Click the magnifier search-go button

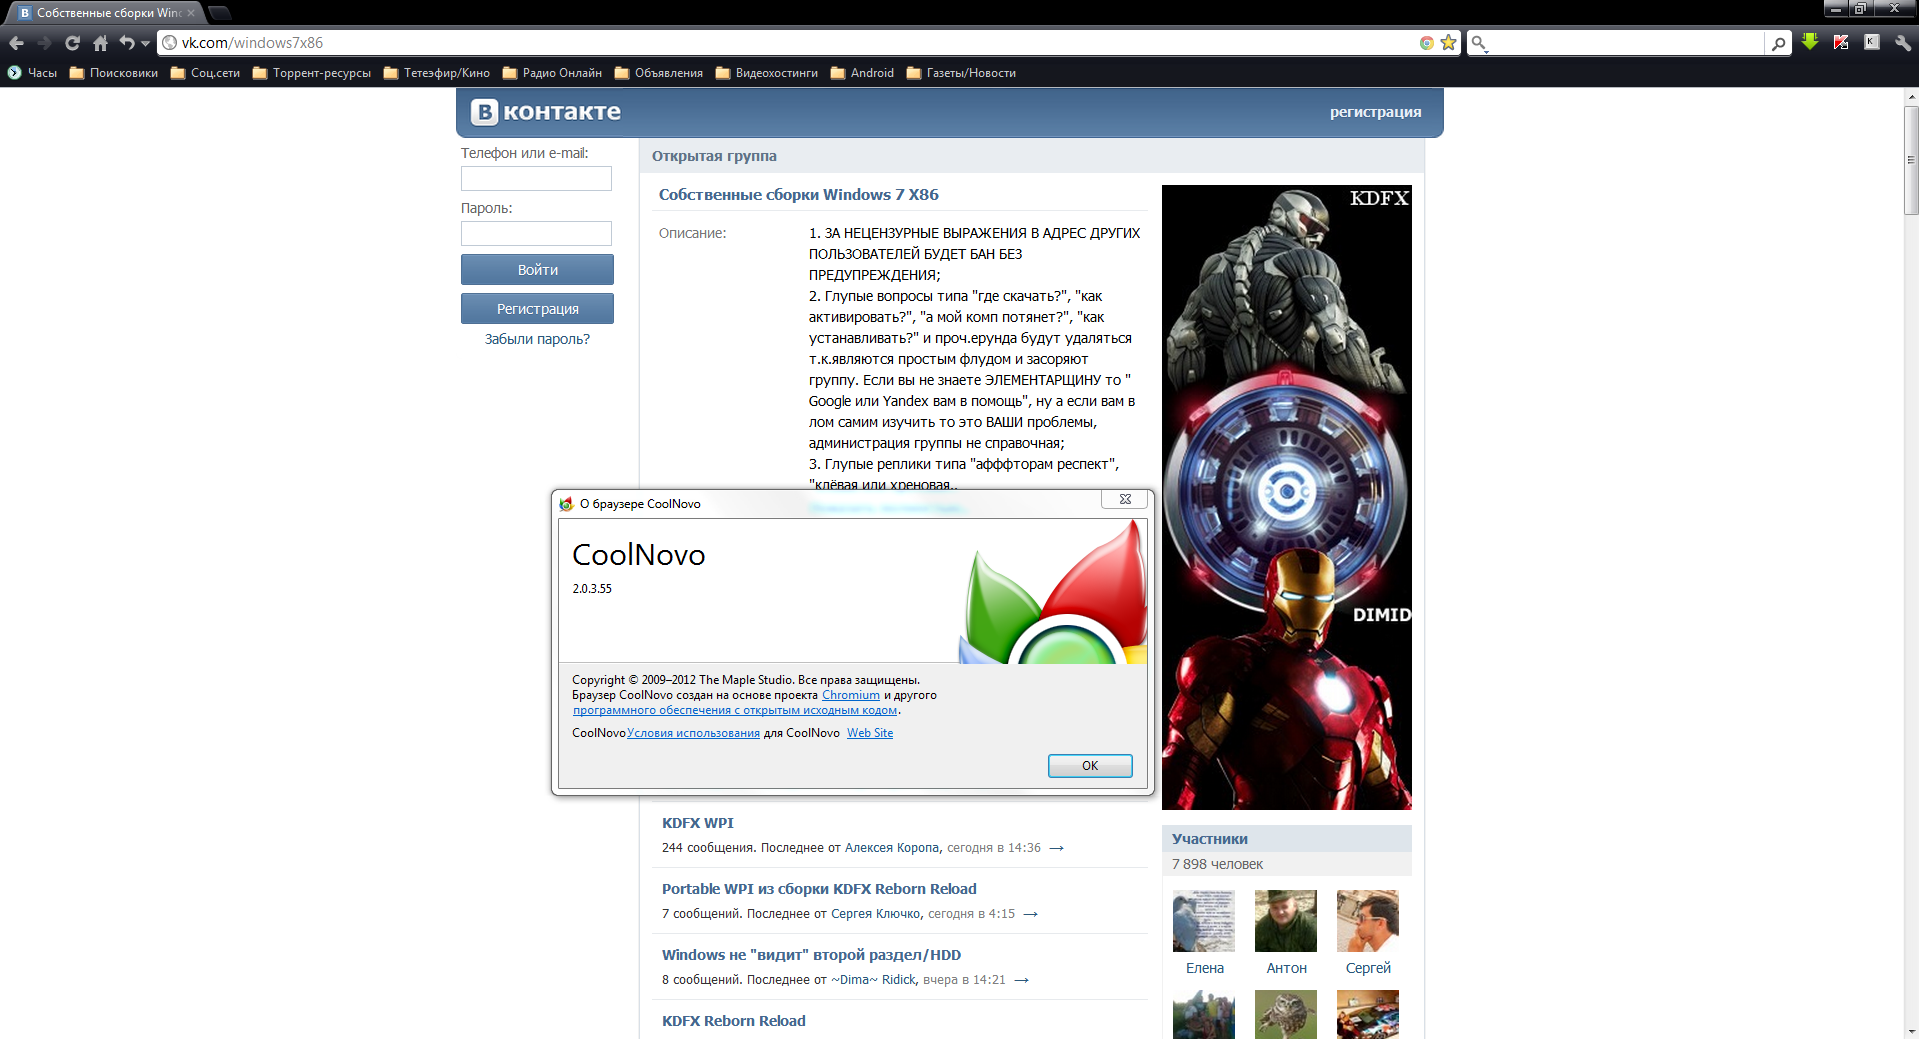tap(1778, 43)
